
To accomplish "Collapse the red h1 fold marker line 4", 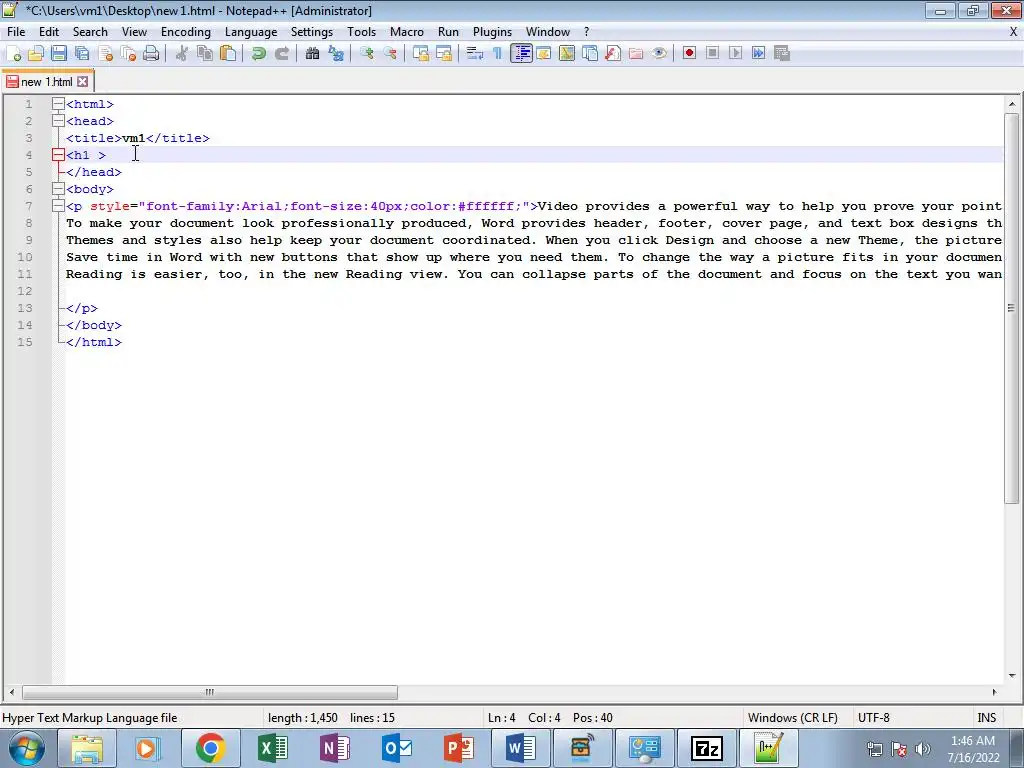I will click(58, 155).
